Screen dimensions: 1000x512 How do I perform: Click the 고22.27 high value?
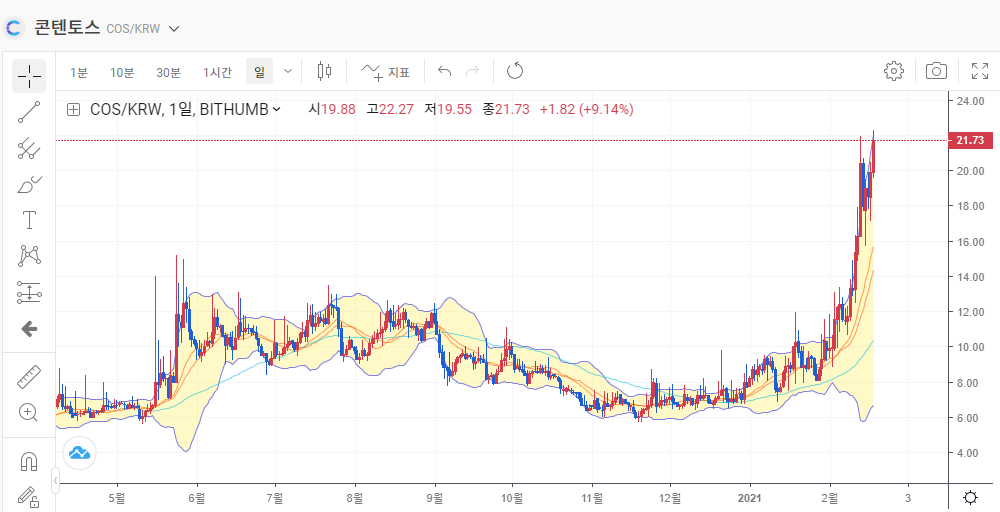tap(390, 110)
